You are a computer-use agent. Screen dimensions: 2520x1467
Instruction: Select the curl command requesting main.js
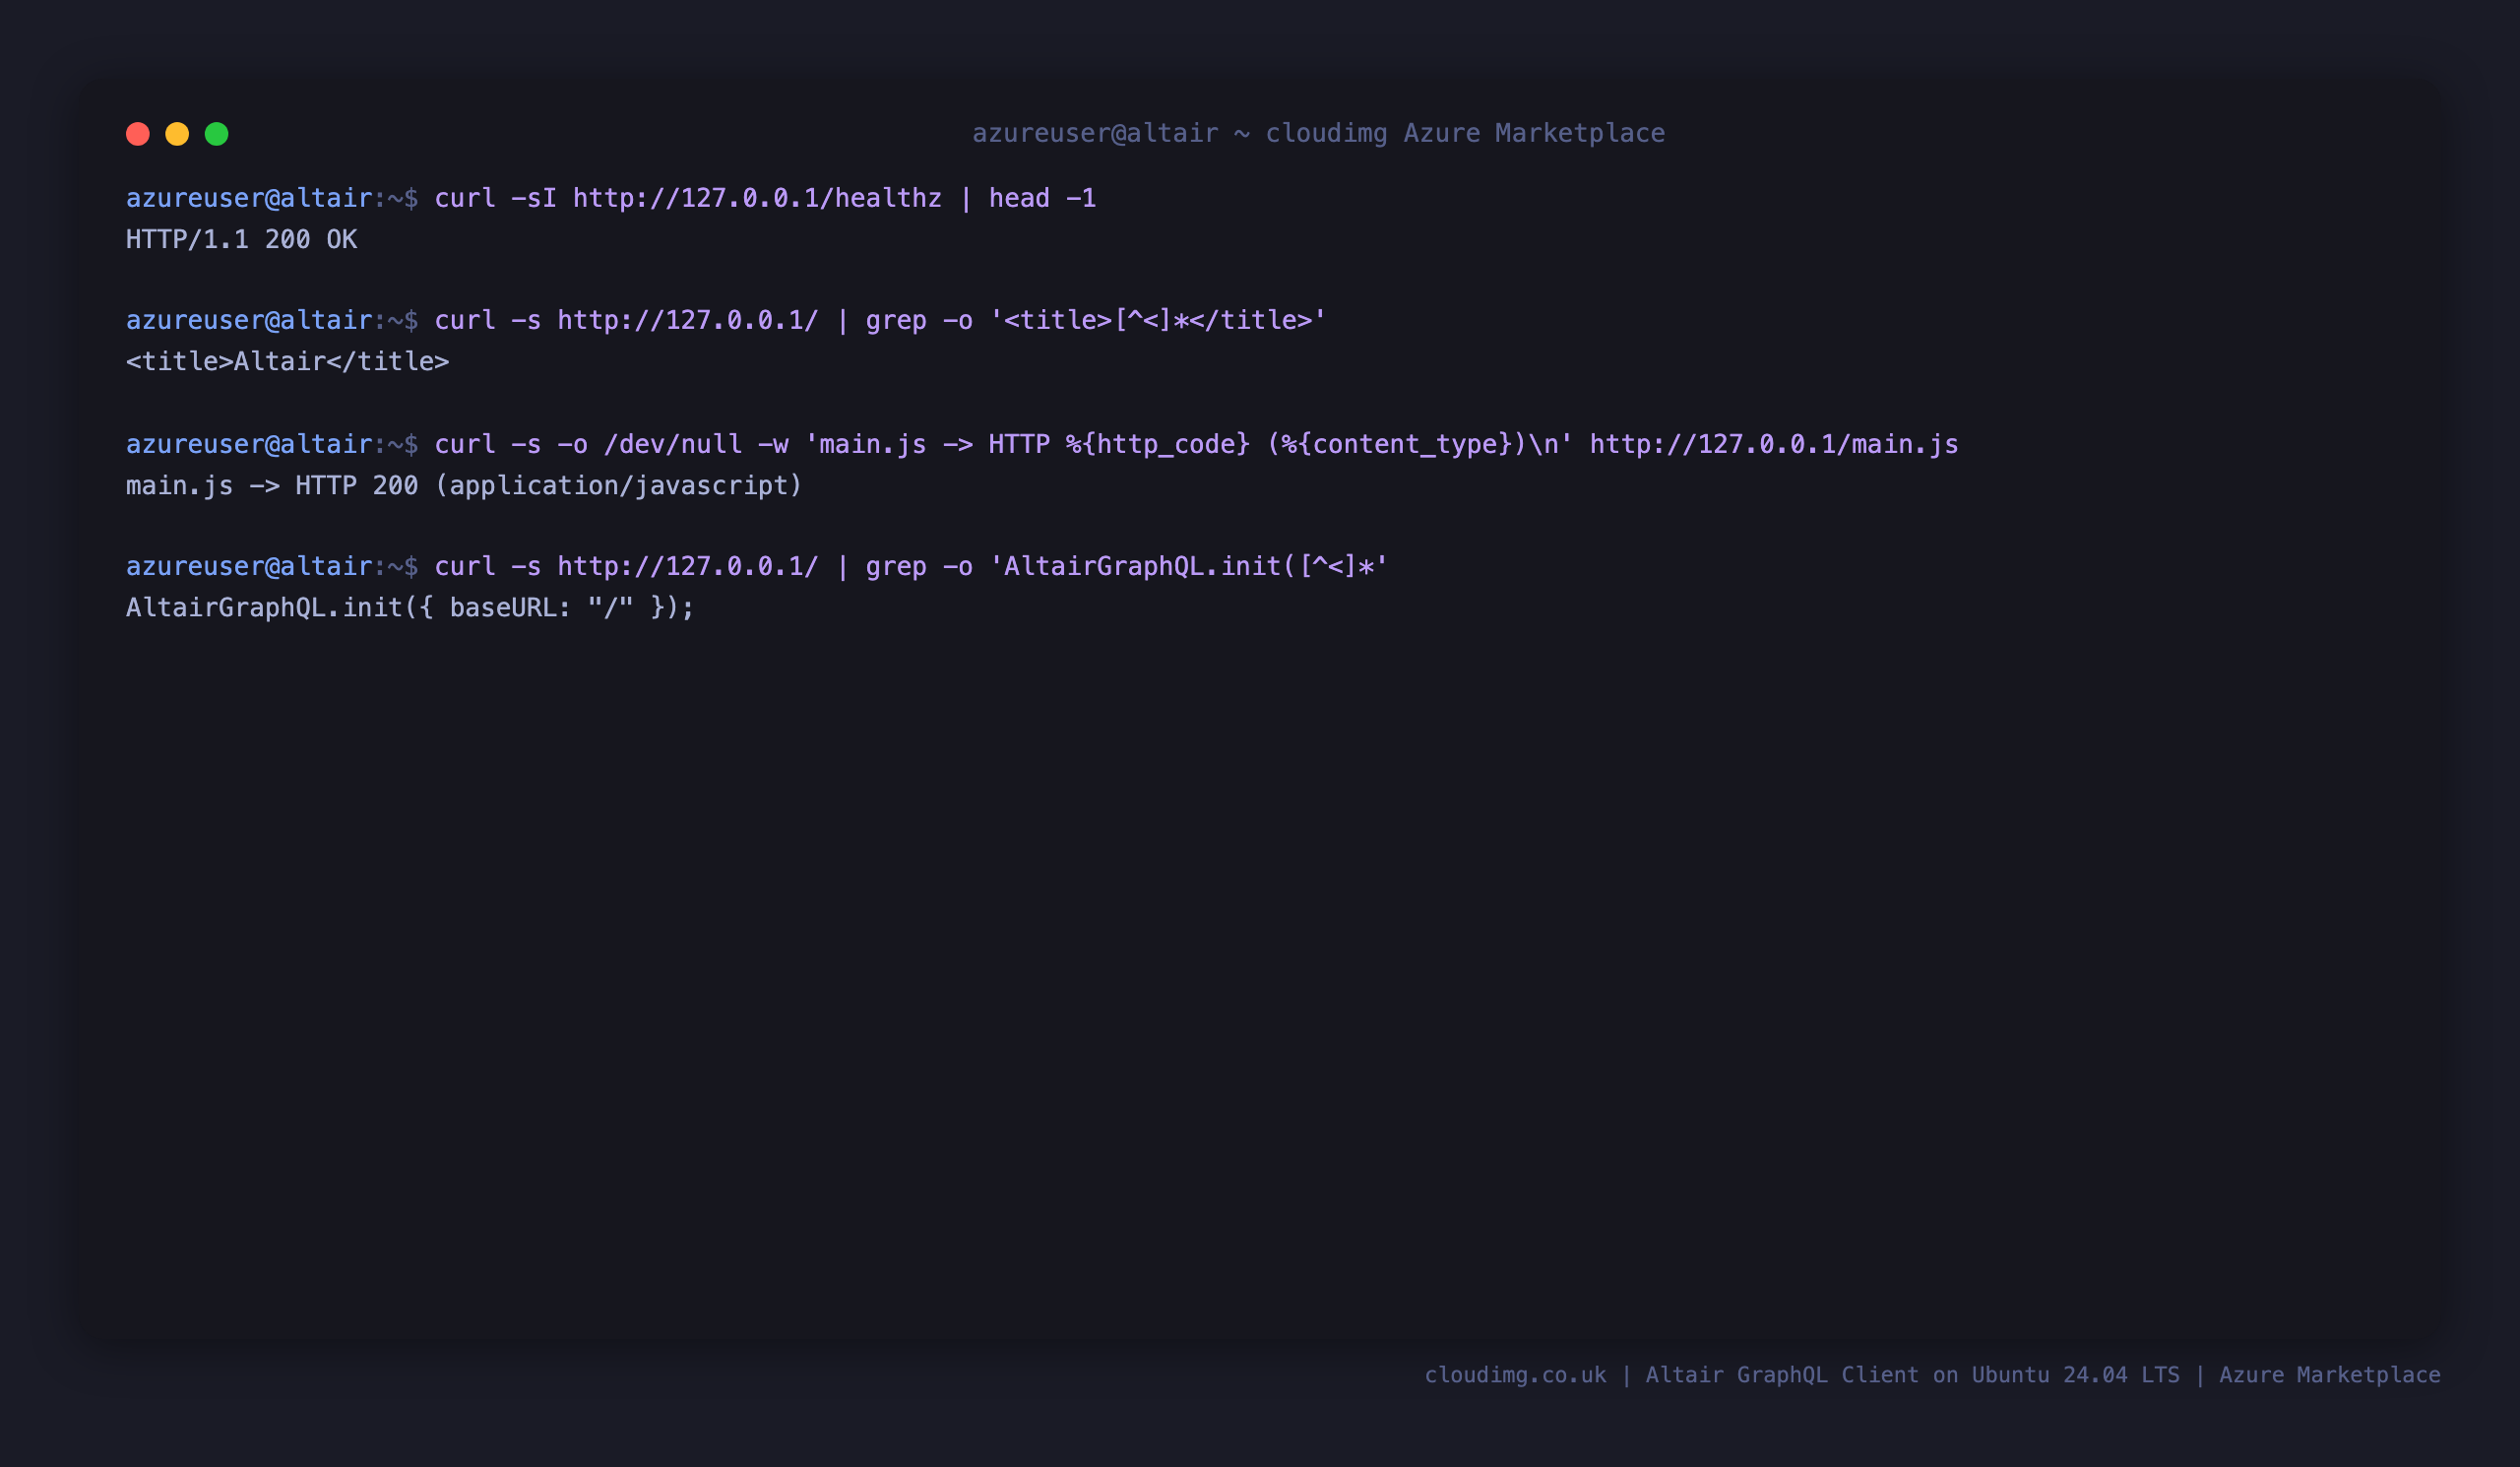(x=1196, y=444)
